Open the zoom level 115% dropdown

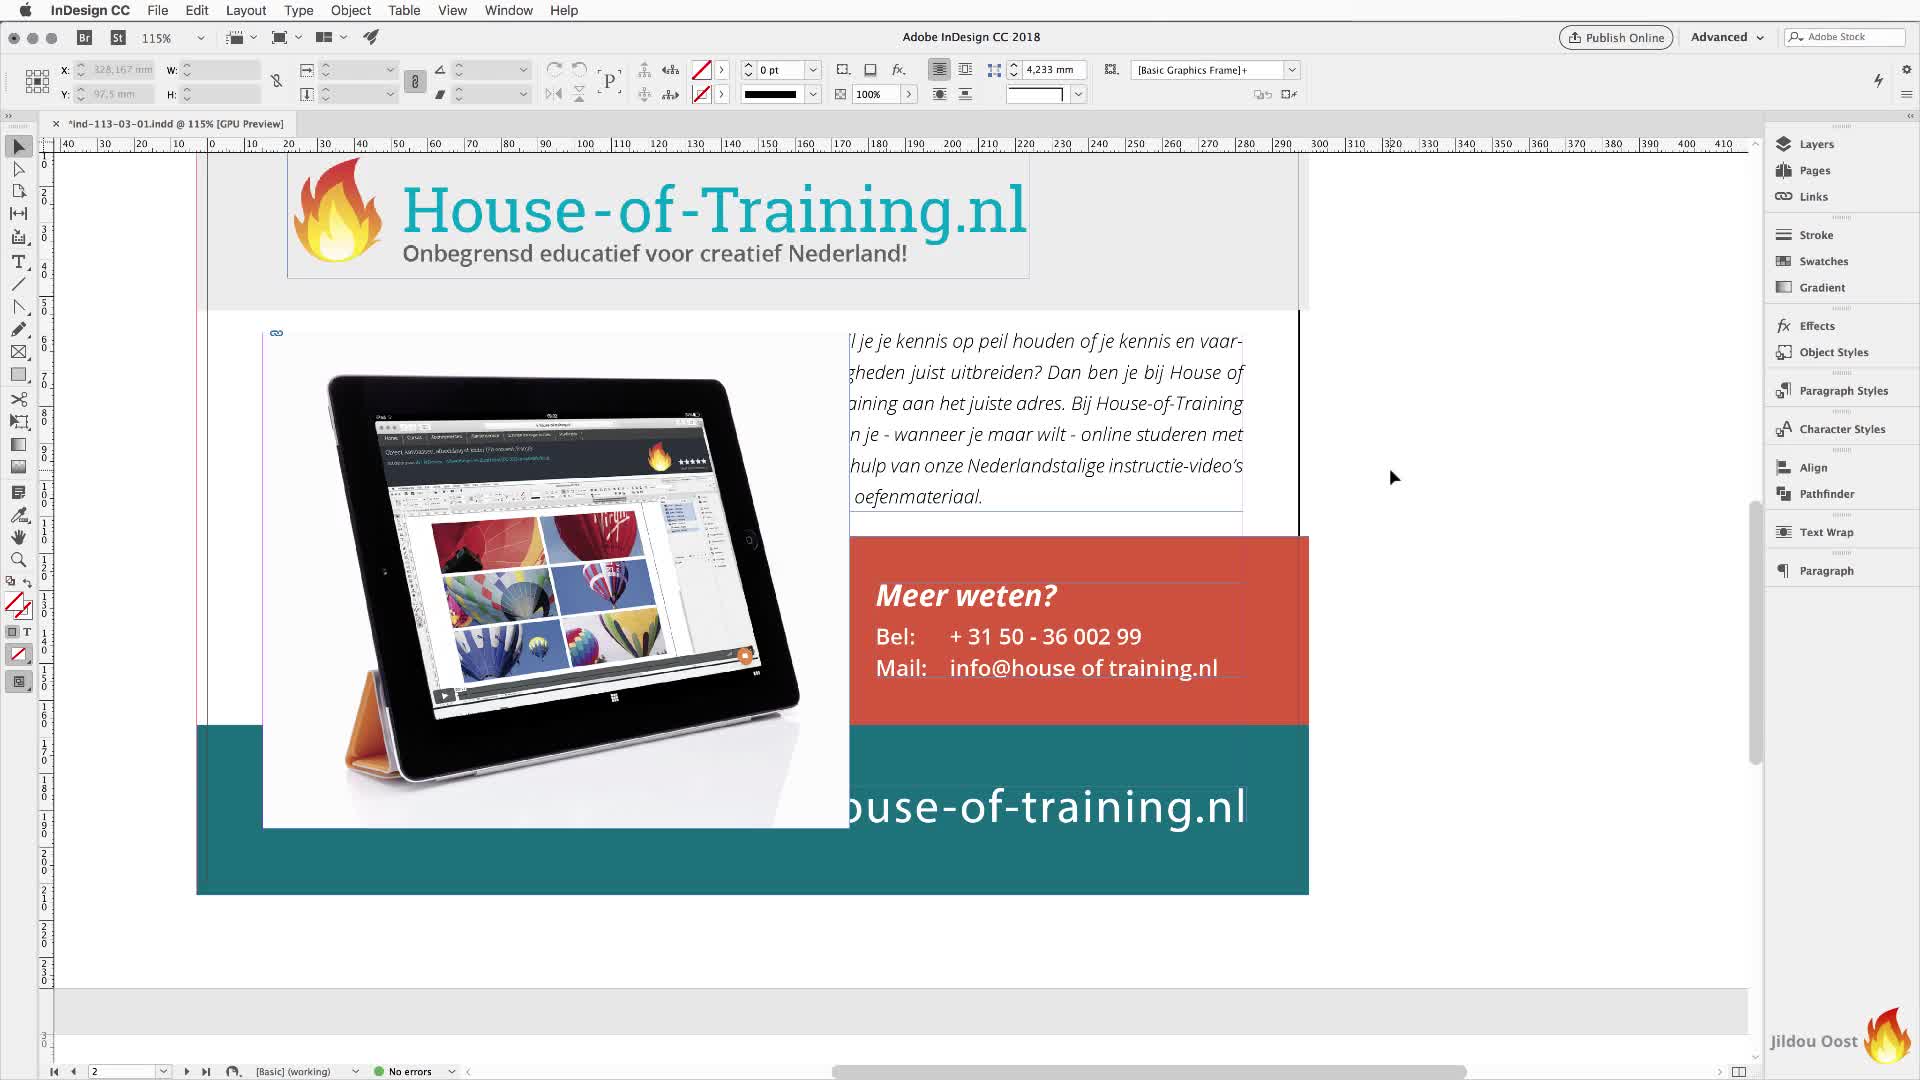(x=200, y=38)
